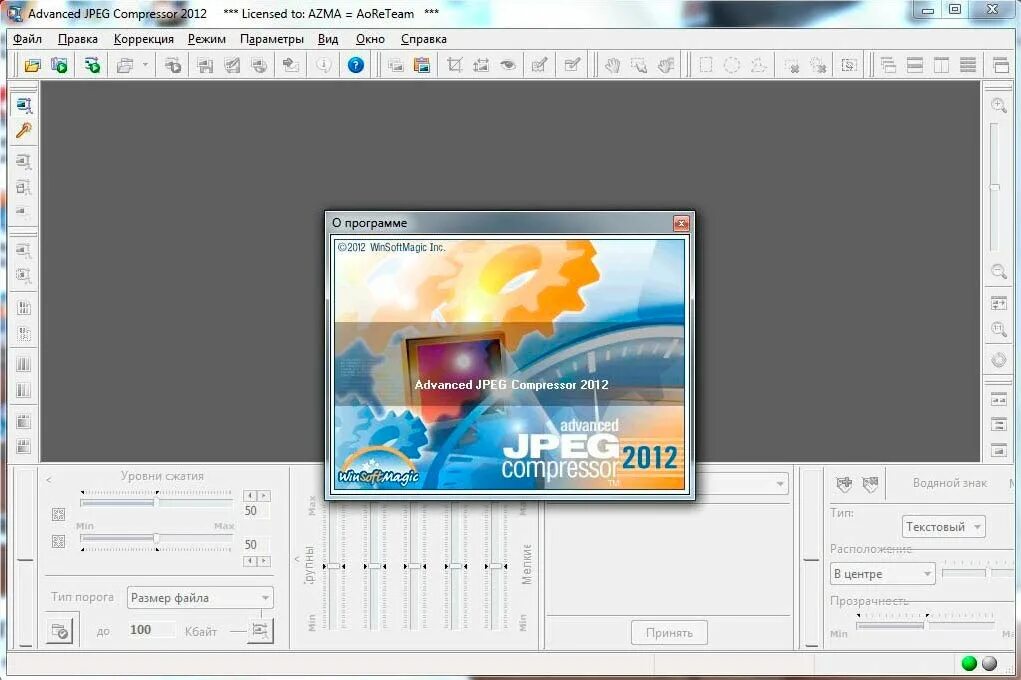Open the Файл menu
Screen dimensions: 1021x680
[27, 39]
